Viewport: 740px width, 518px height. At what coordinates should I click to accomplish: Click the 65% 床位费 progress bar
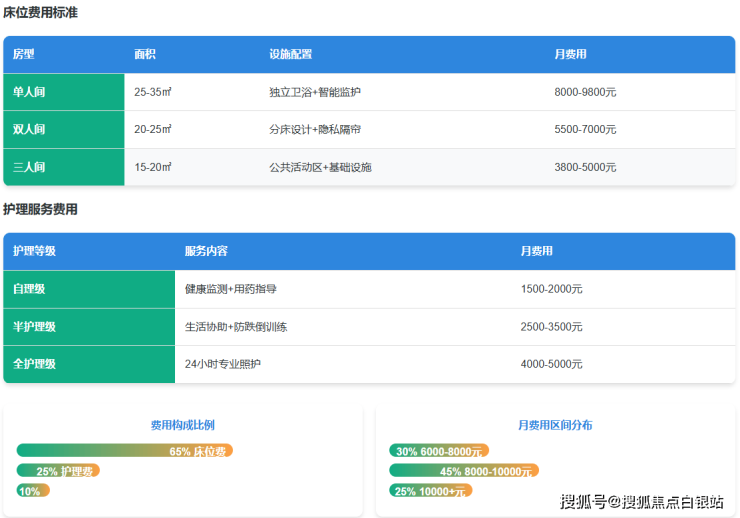[125, 451]
